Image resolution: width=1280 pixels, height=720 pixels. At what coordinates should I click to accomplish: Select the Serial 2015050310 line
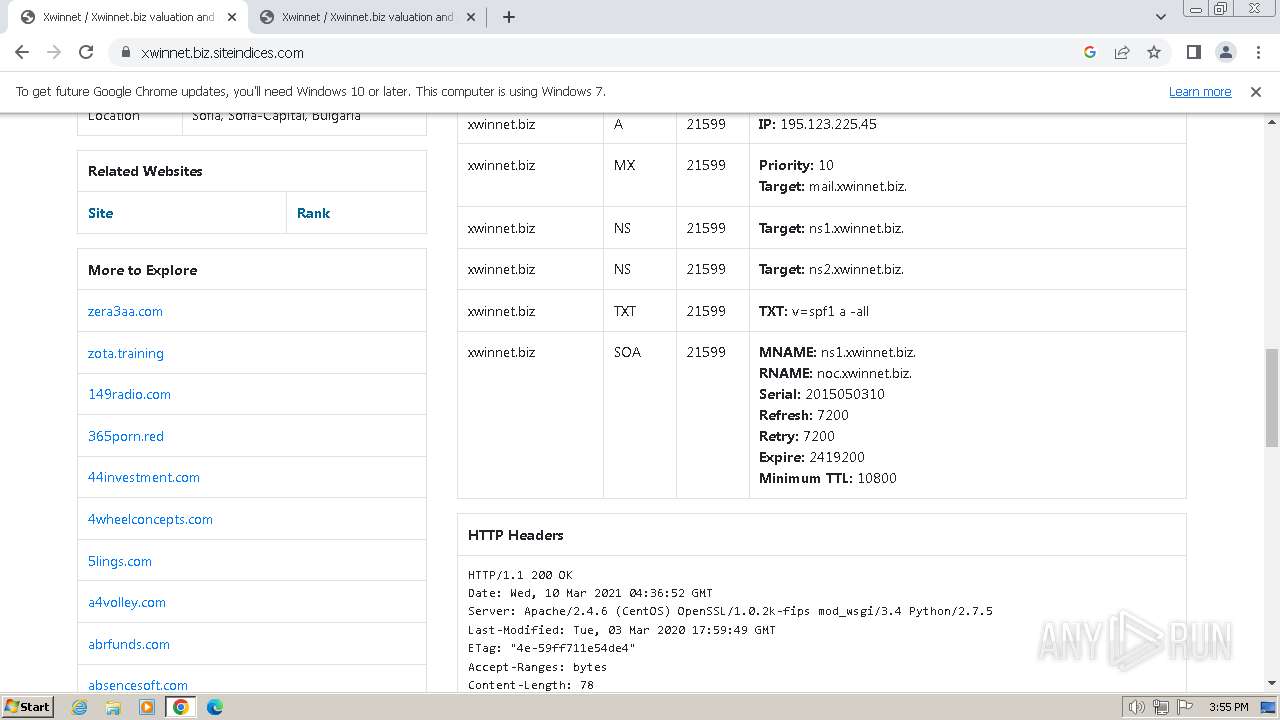[822, 394]
